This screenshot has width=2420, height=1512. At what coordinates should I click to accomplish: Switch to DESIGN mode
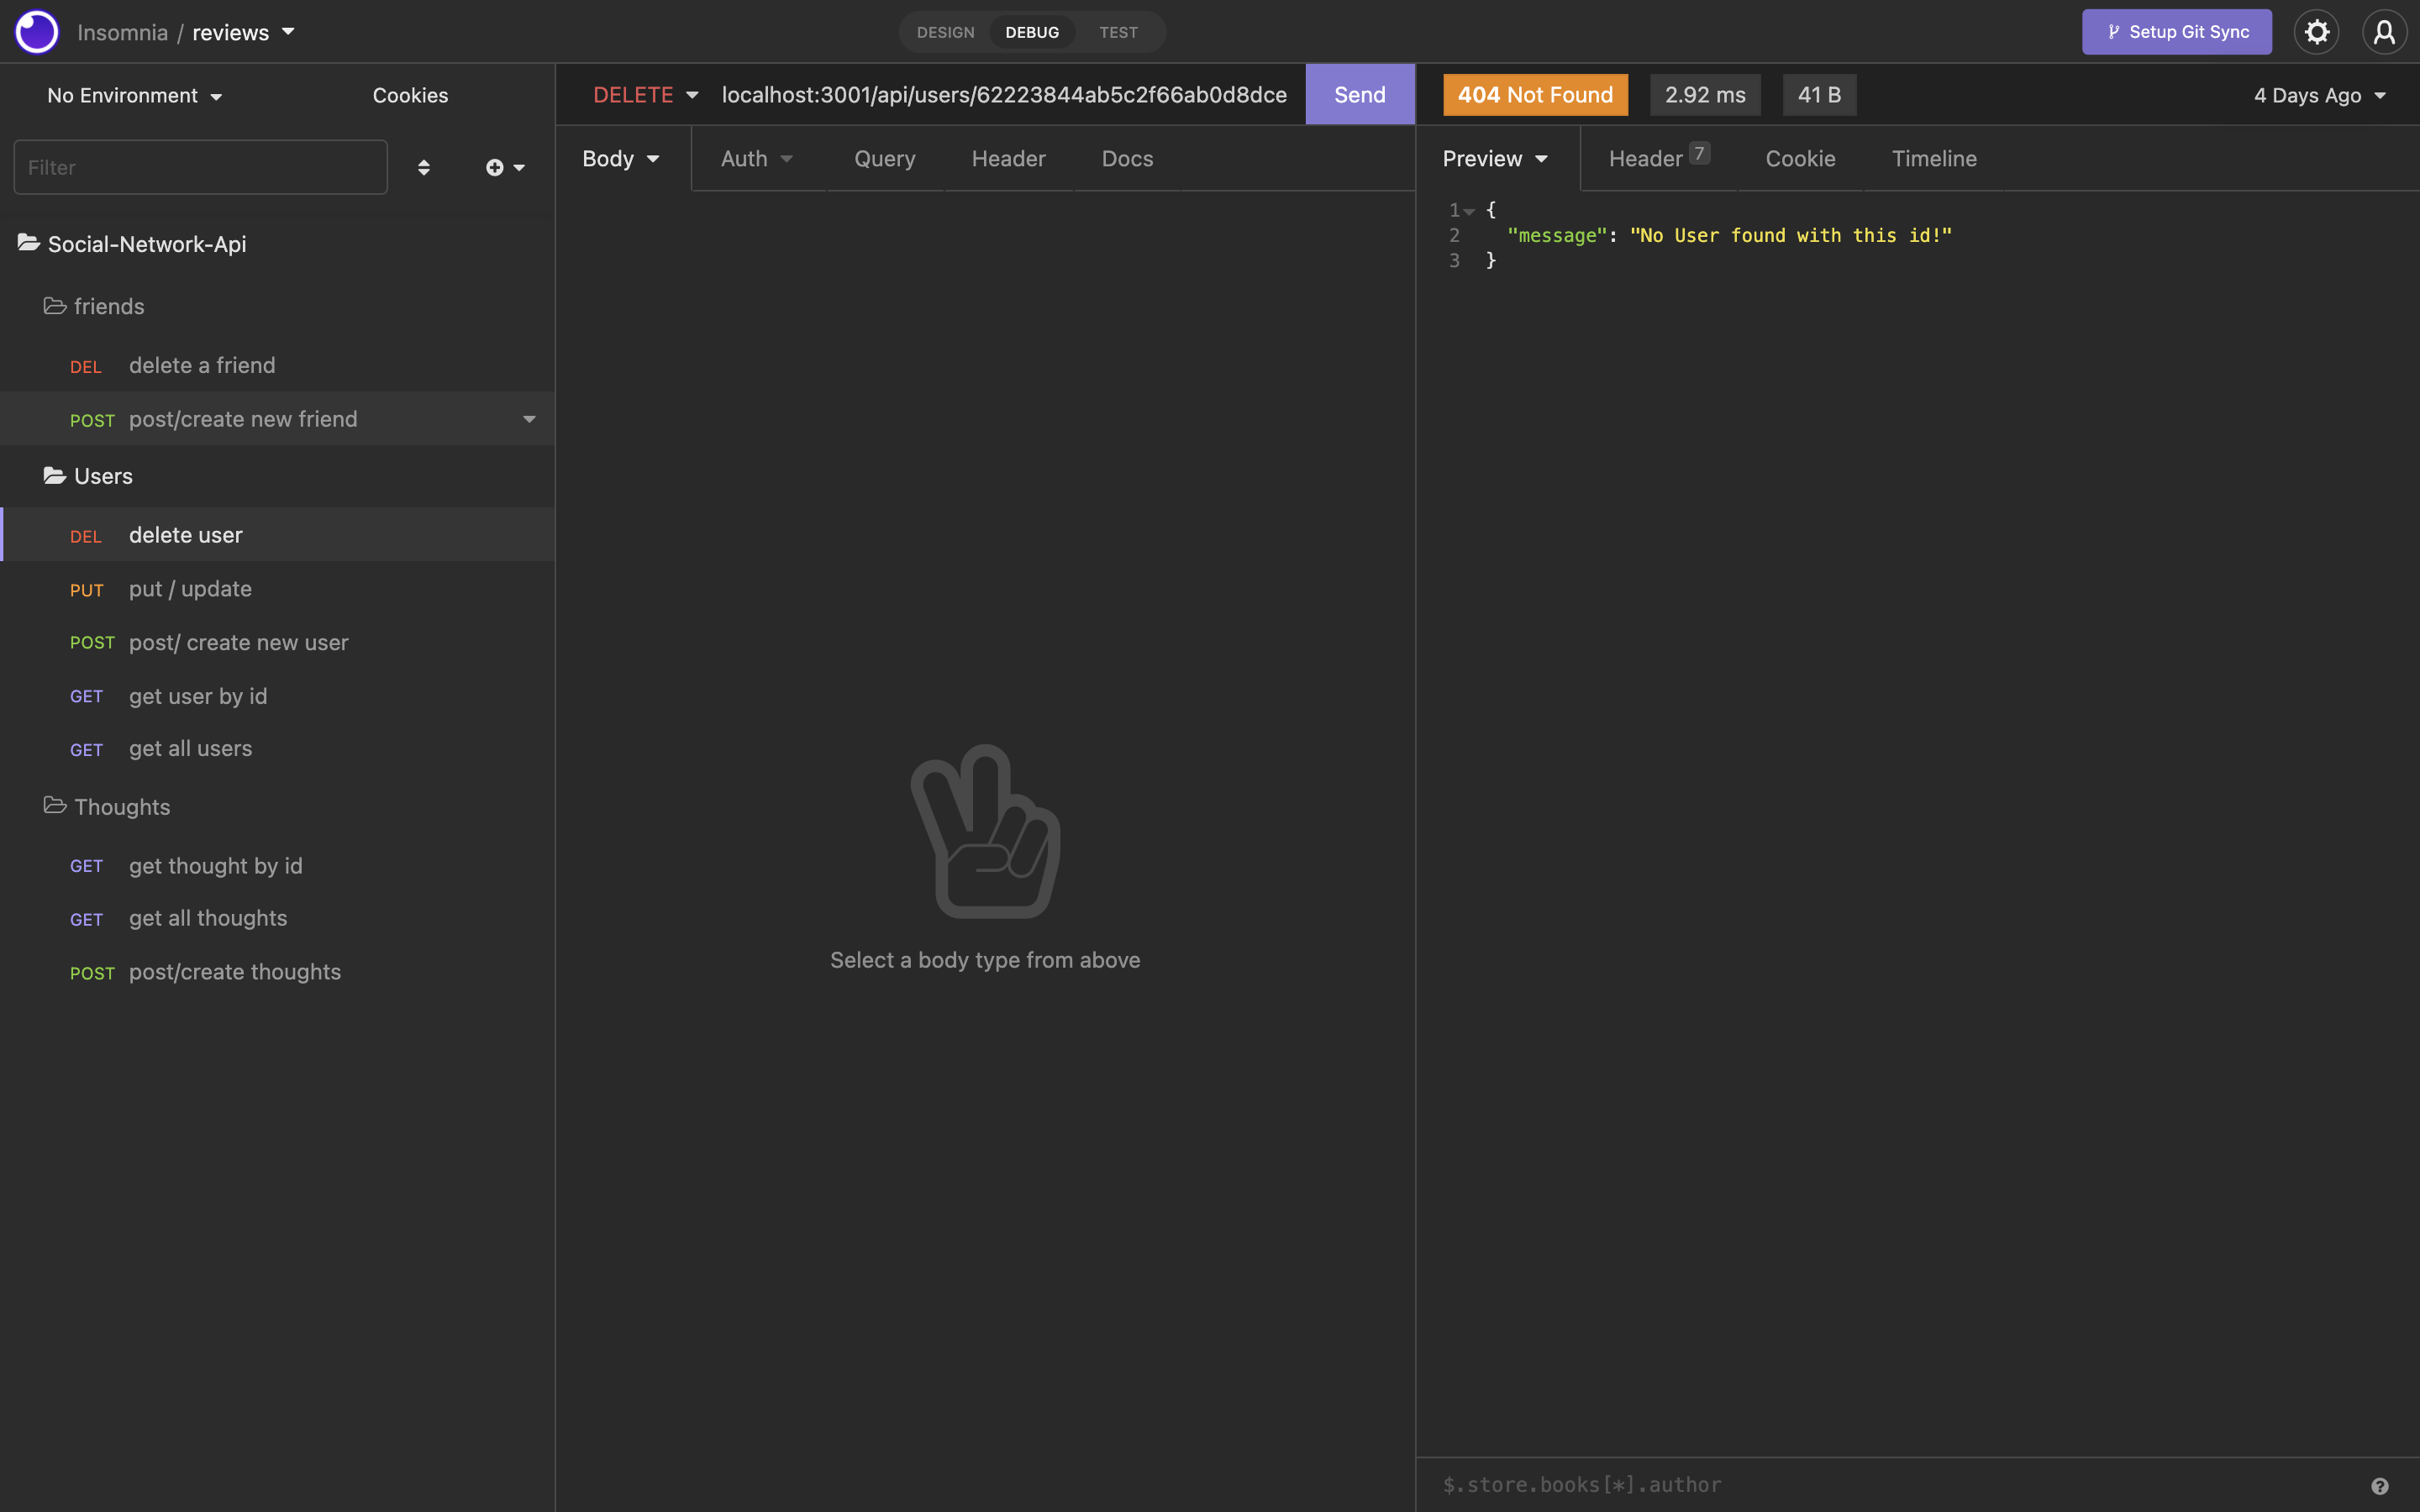click(x=944, y=31)
